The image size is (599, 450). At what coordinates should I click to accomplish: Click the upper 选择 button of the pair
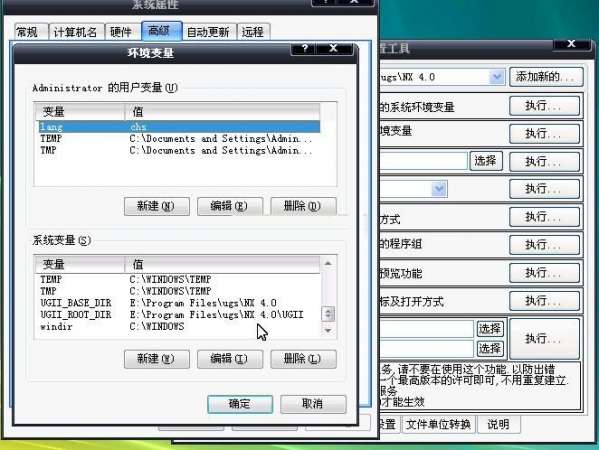tap(490, 329)
